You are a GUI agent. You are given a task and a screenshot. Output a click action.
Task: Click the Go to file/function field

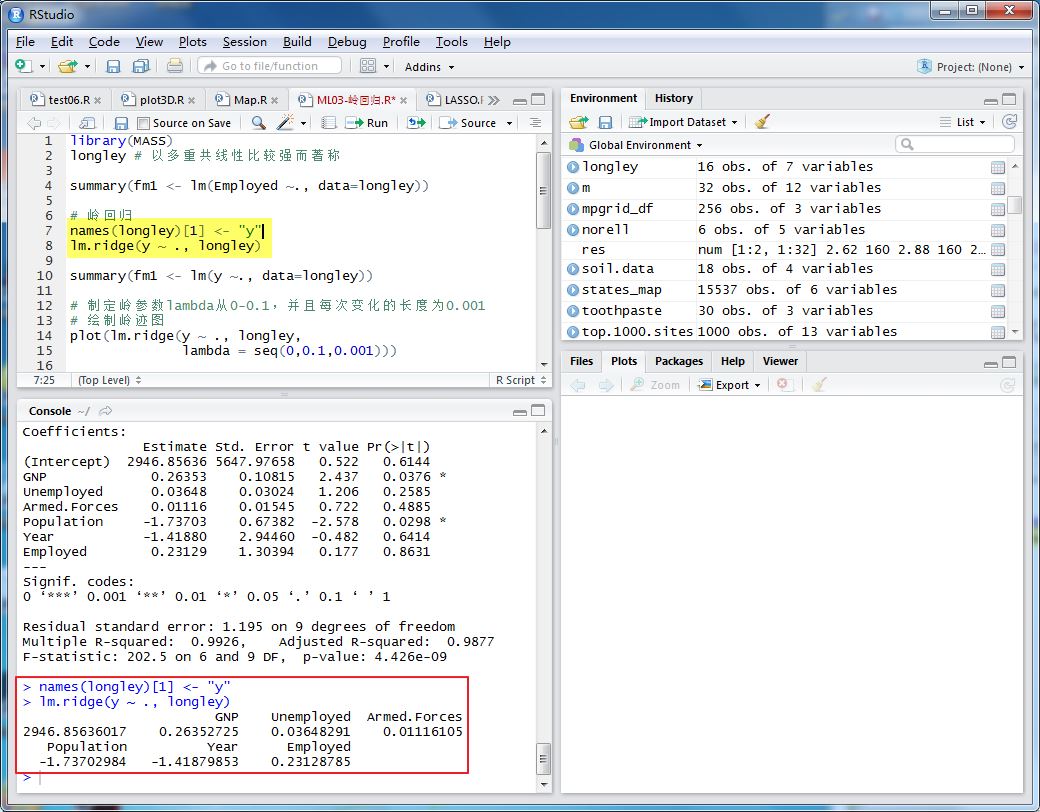click(x=269, y=66)
